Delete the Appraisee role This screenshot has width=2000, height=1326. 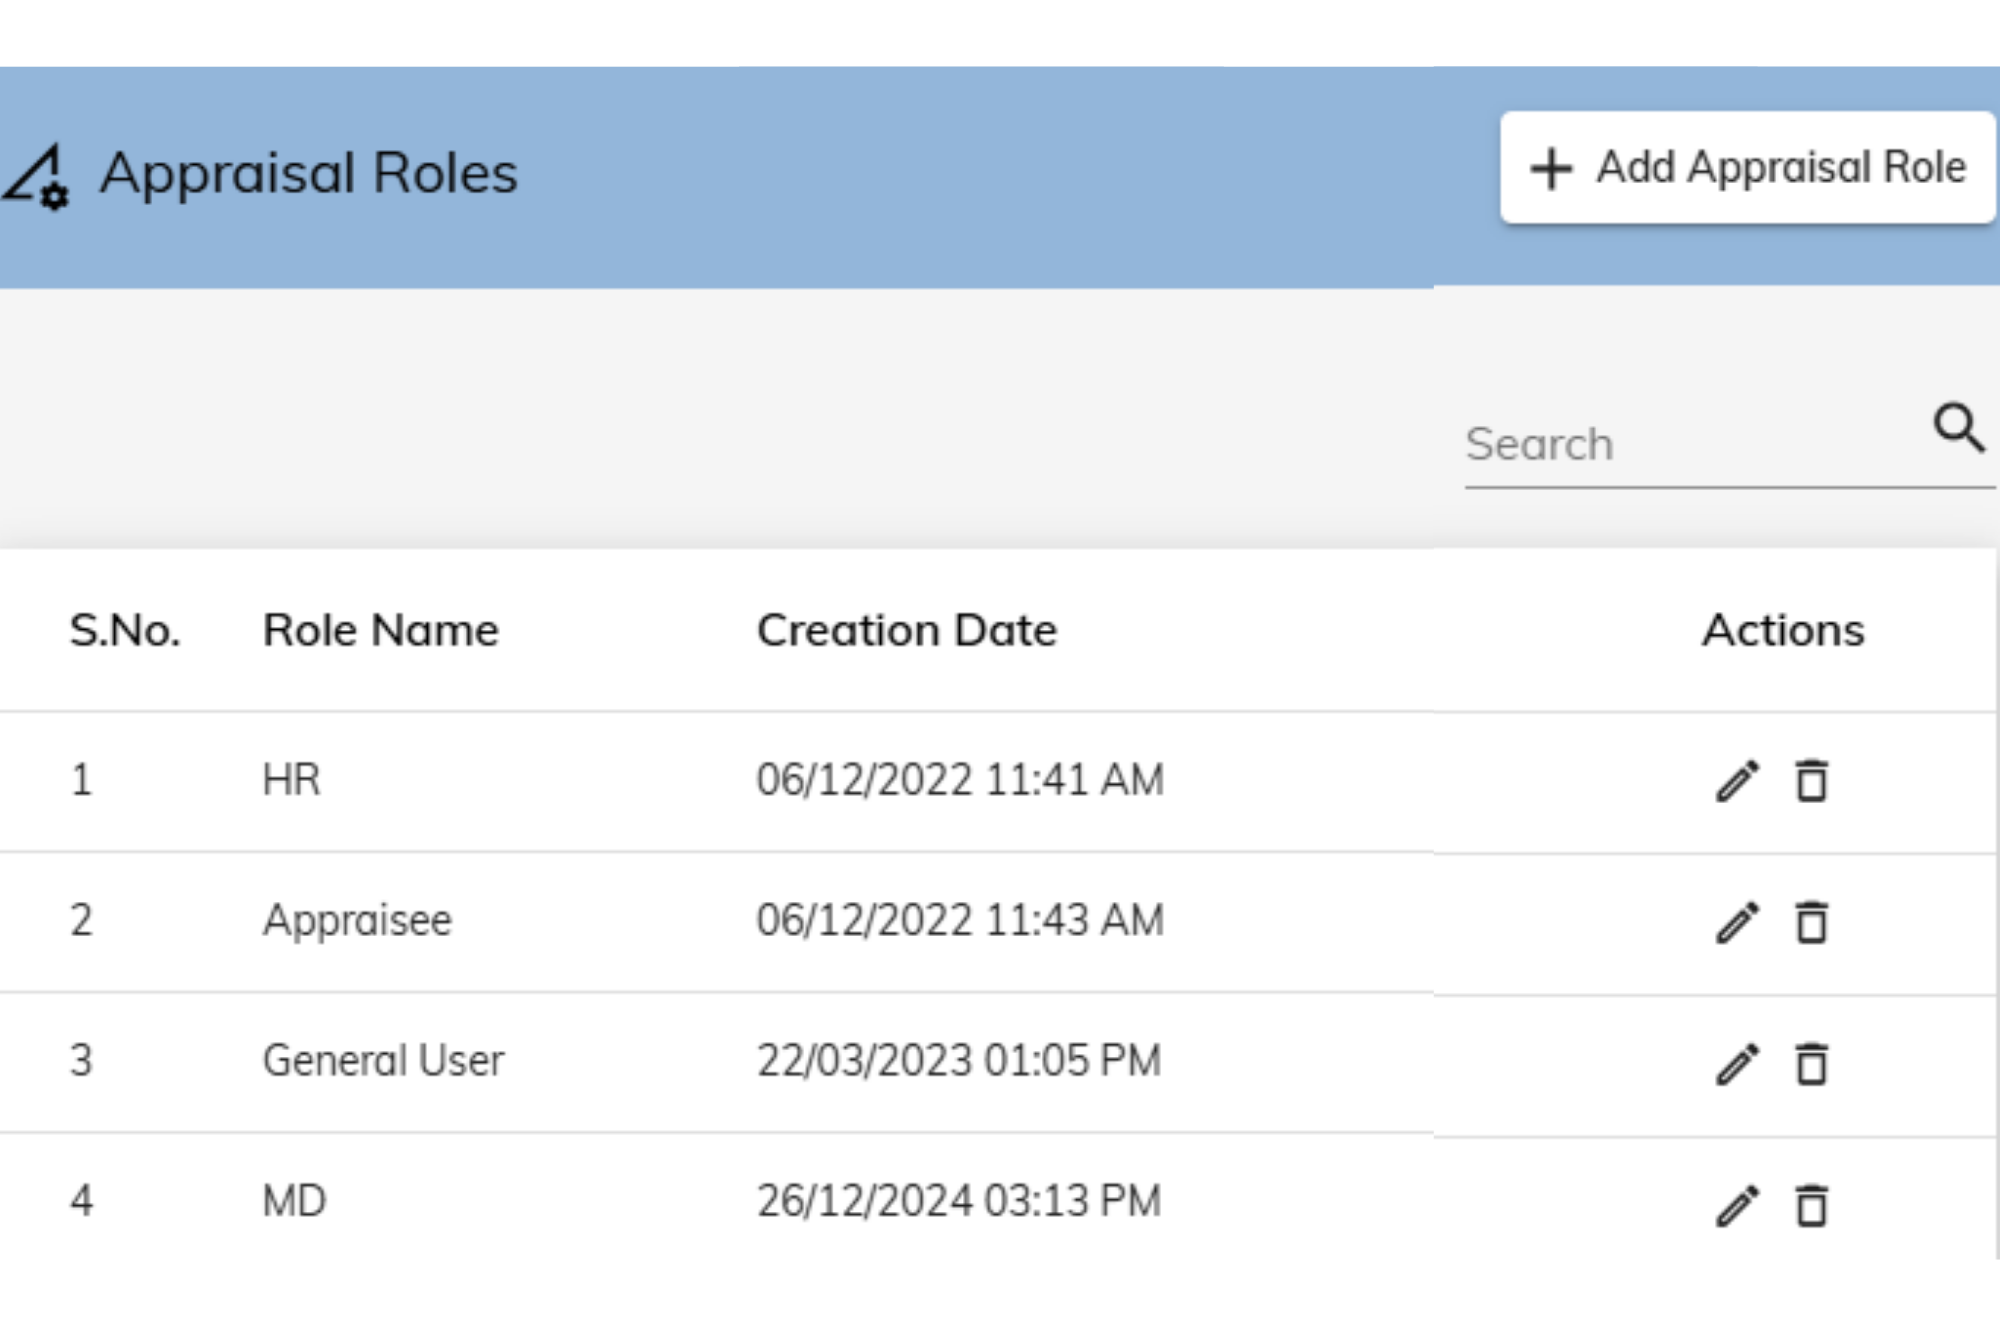tap(1811, 922)
